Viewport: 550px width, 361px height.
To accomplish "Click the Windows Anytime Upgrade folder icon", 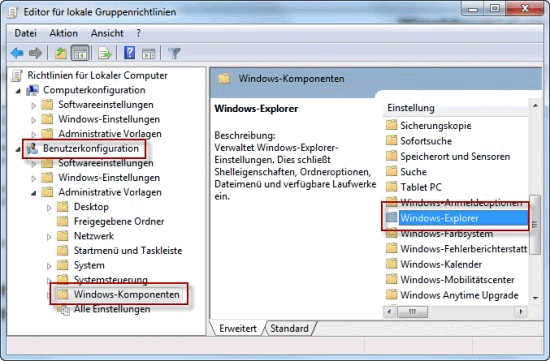I will [391, 295].
